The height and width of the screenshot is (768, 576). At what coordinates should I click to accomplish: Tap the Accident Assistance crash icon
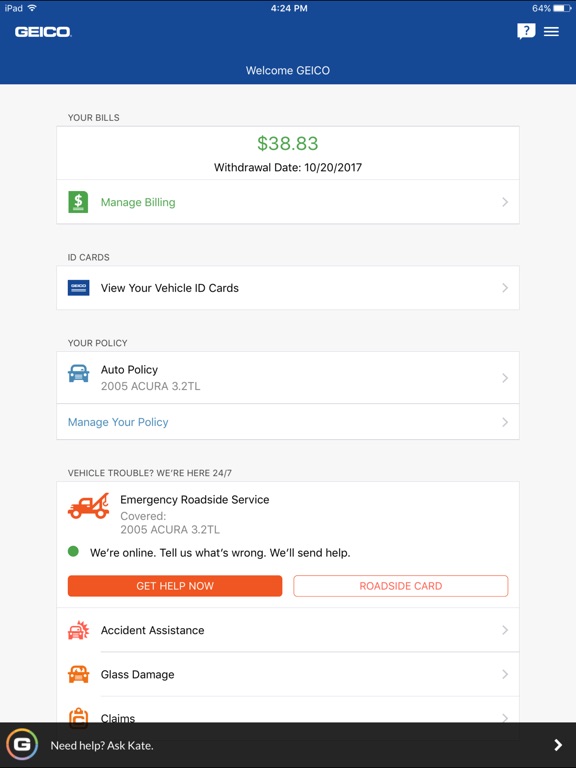[x=78, y=630]
